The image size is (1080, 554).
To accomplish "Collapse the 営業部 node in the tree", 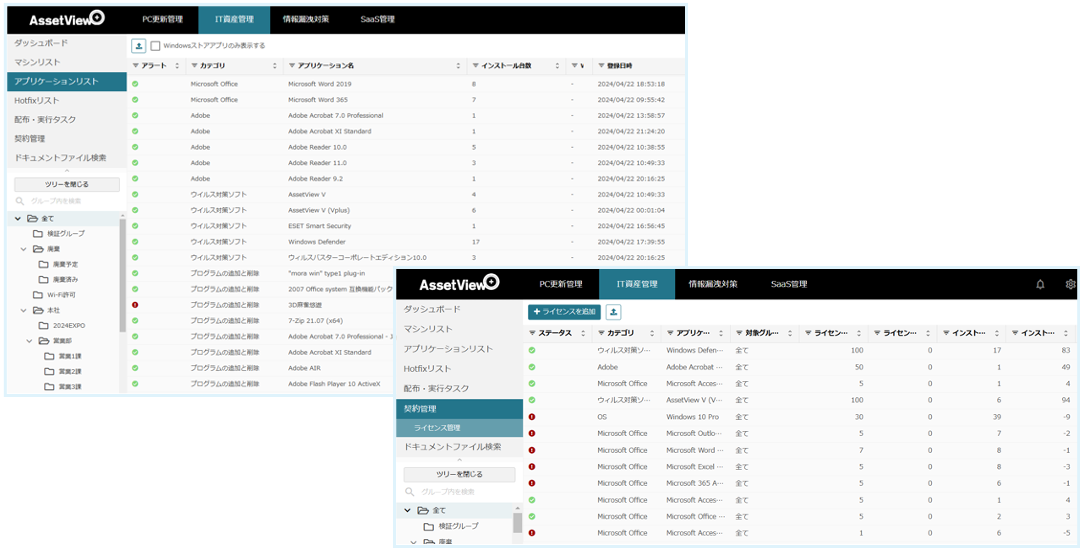I will click(x=30, y=340).
